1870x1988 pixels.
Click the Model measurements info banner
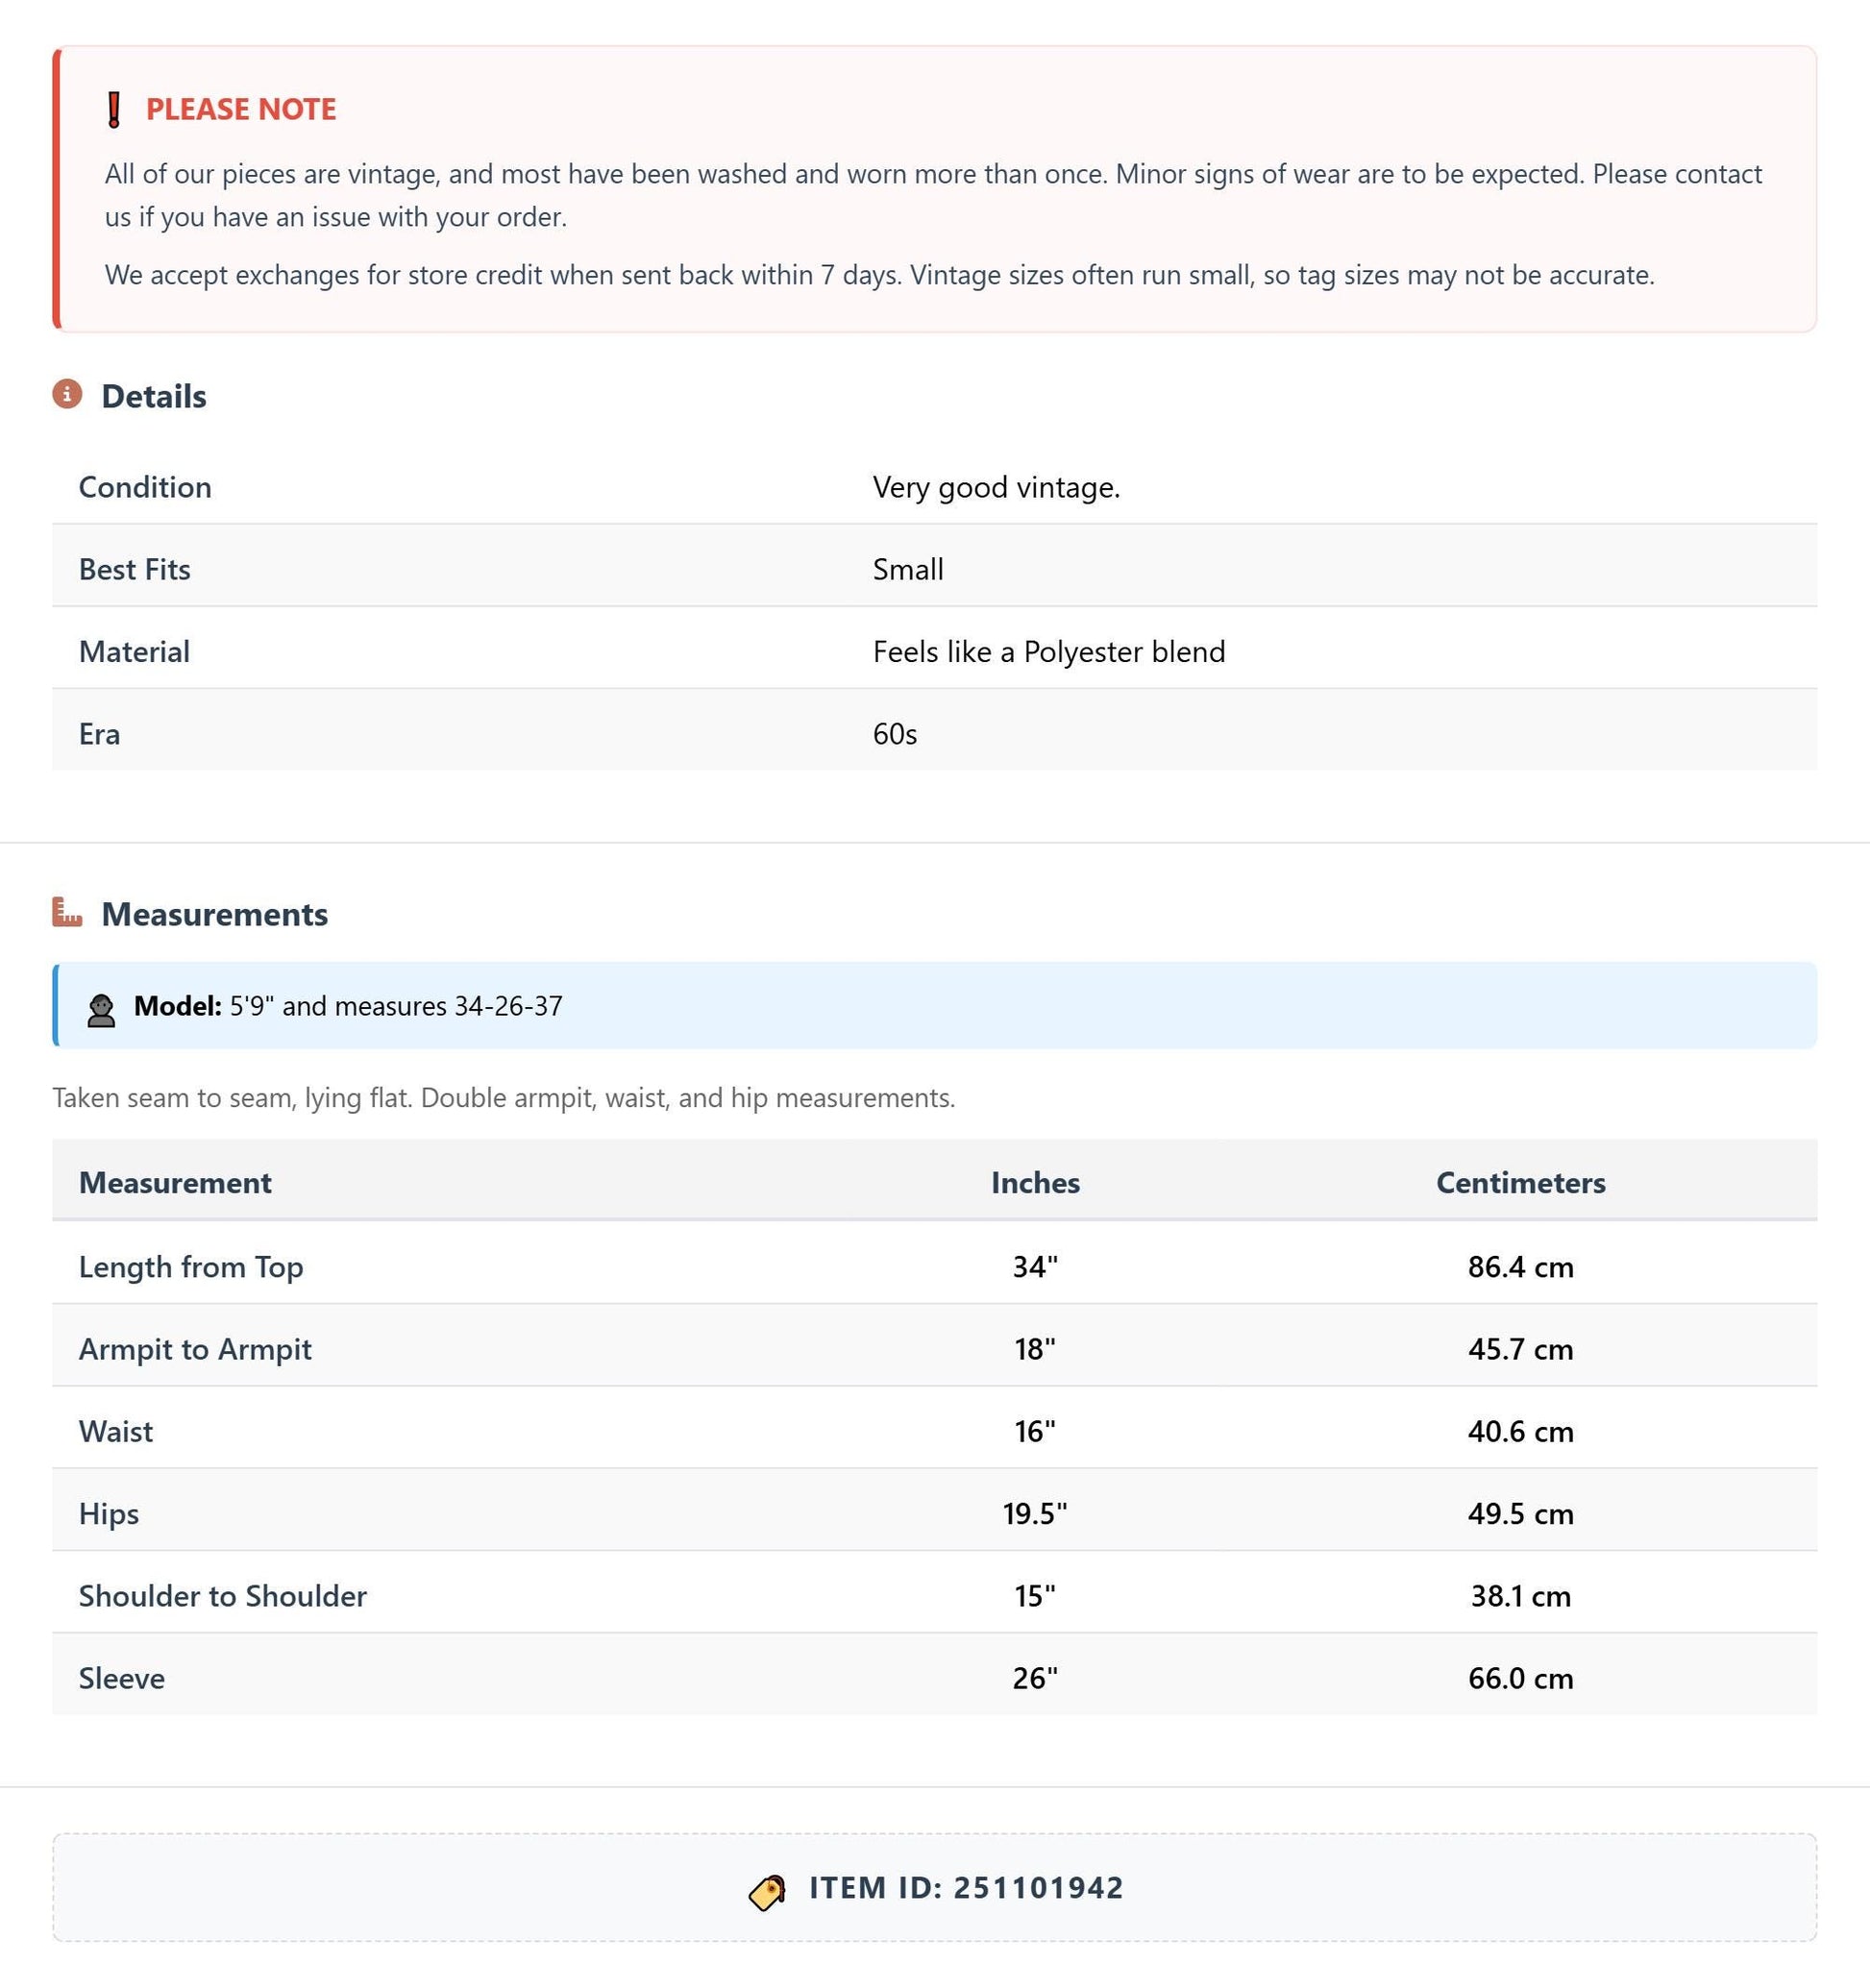(x=934, y=1005)
